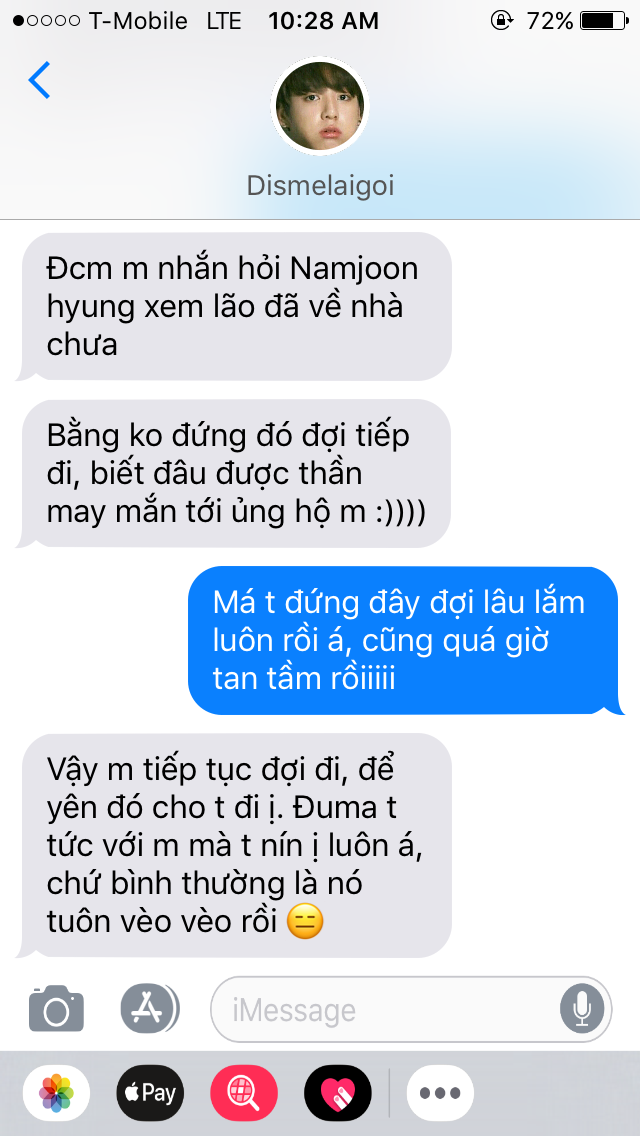640x1136 pixels.
Task: Tap the microphone dictation icon
Action: pos(581,1009)
